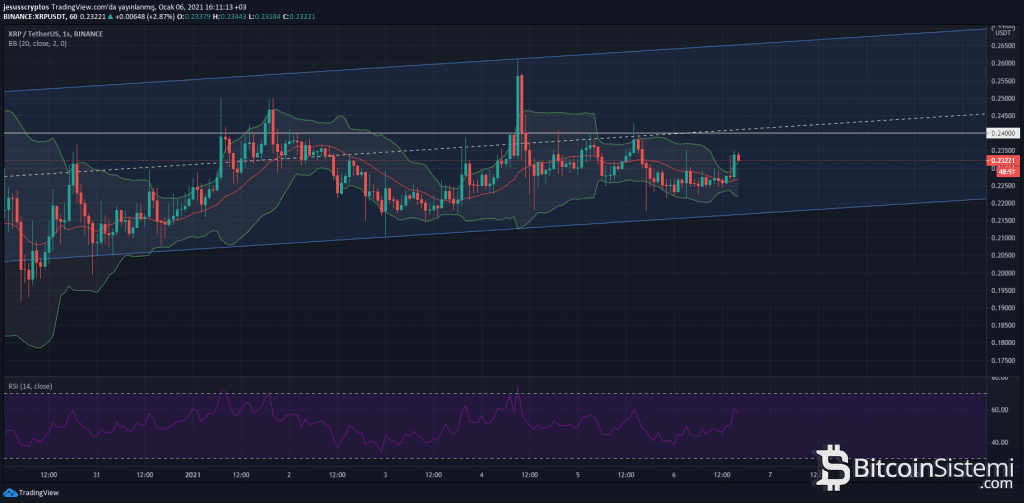Click the red current price label 0.23221

(x=1003, y=160)
